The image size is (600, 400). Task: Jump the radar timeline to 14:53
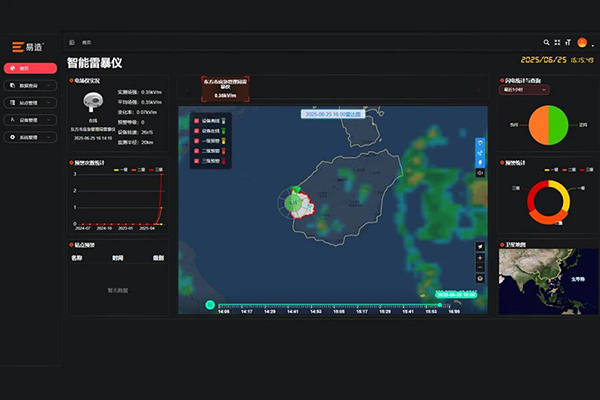316,312
